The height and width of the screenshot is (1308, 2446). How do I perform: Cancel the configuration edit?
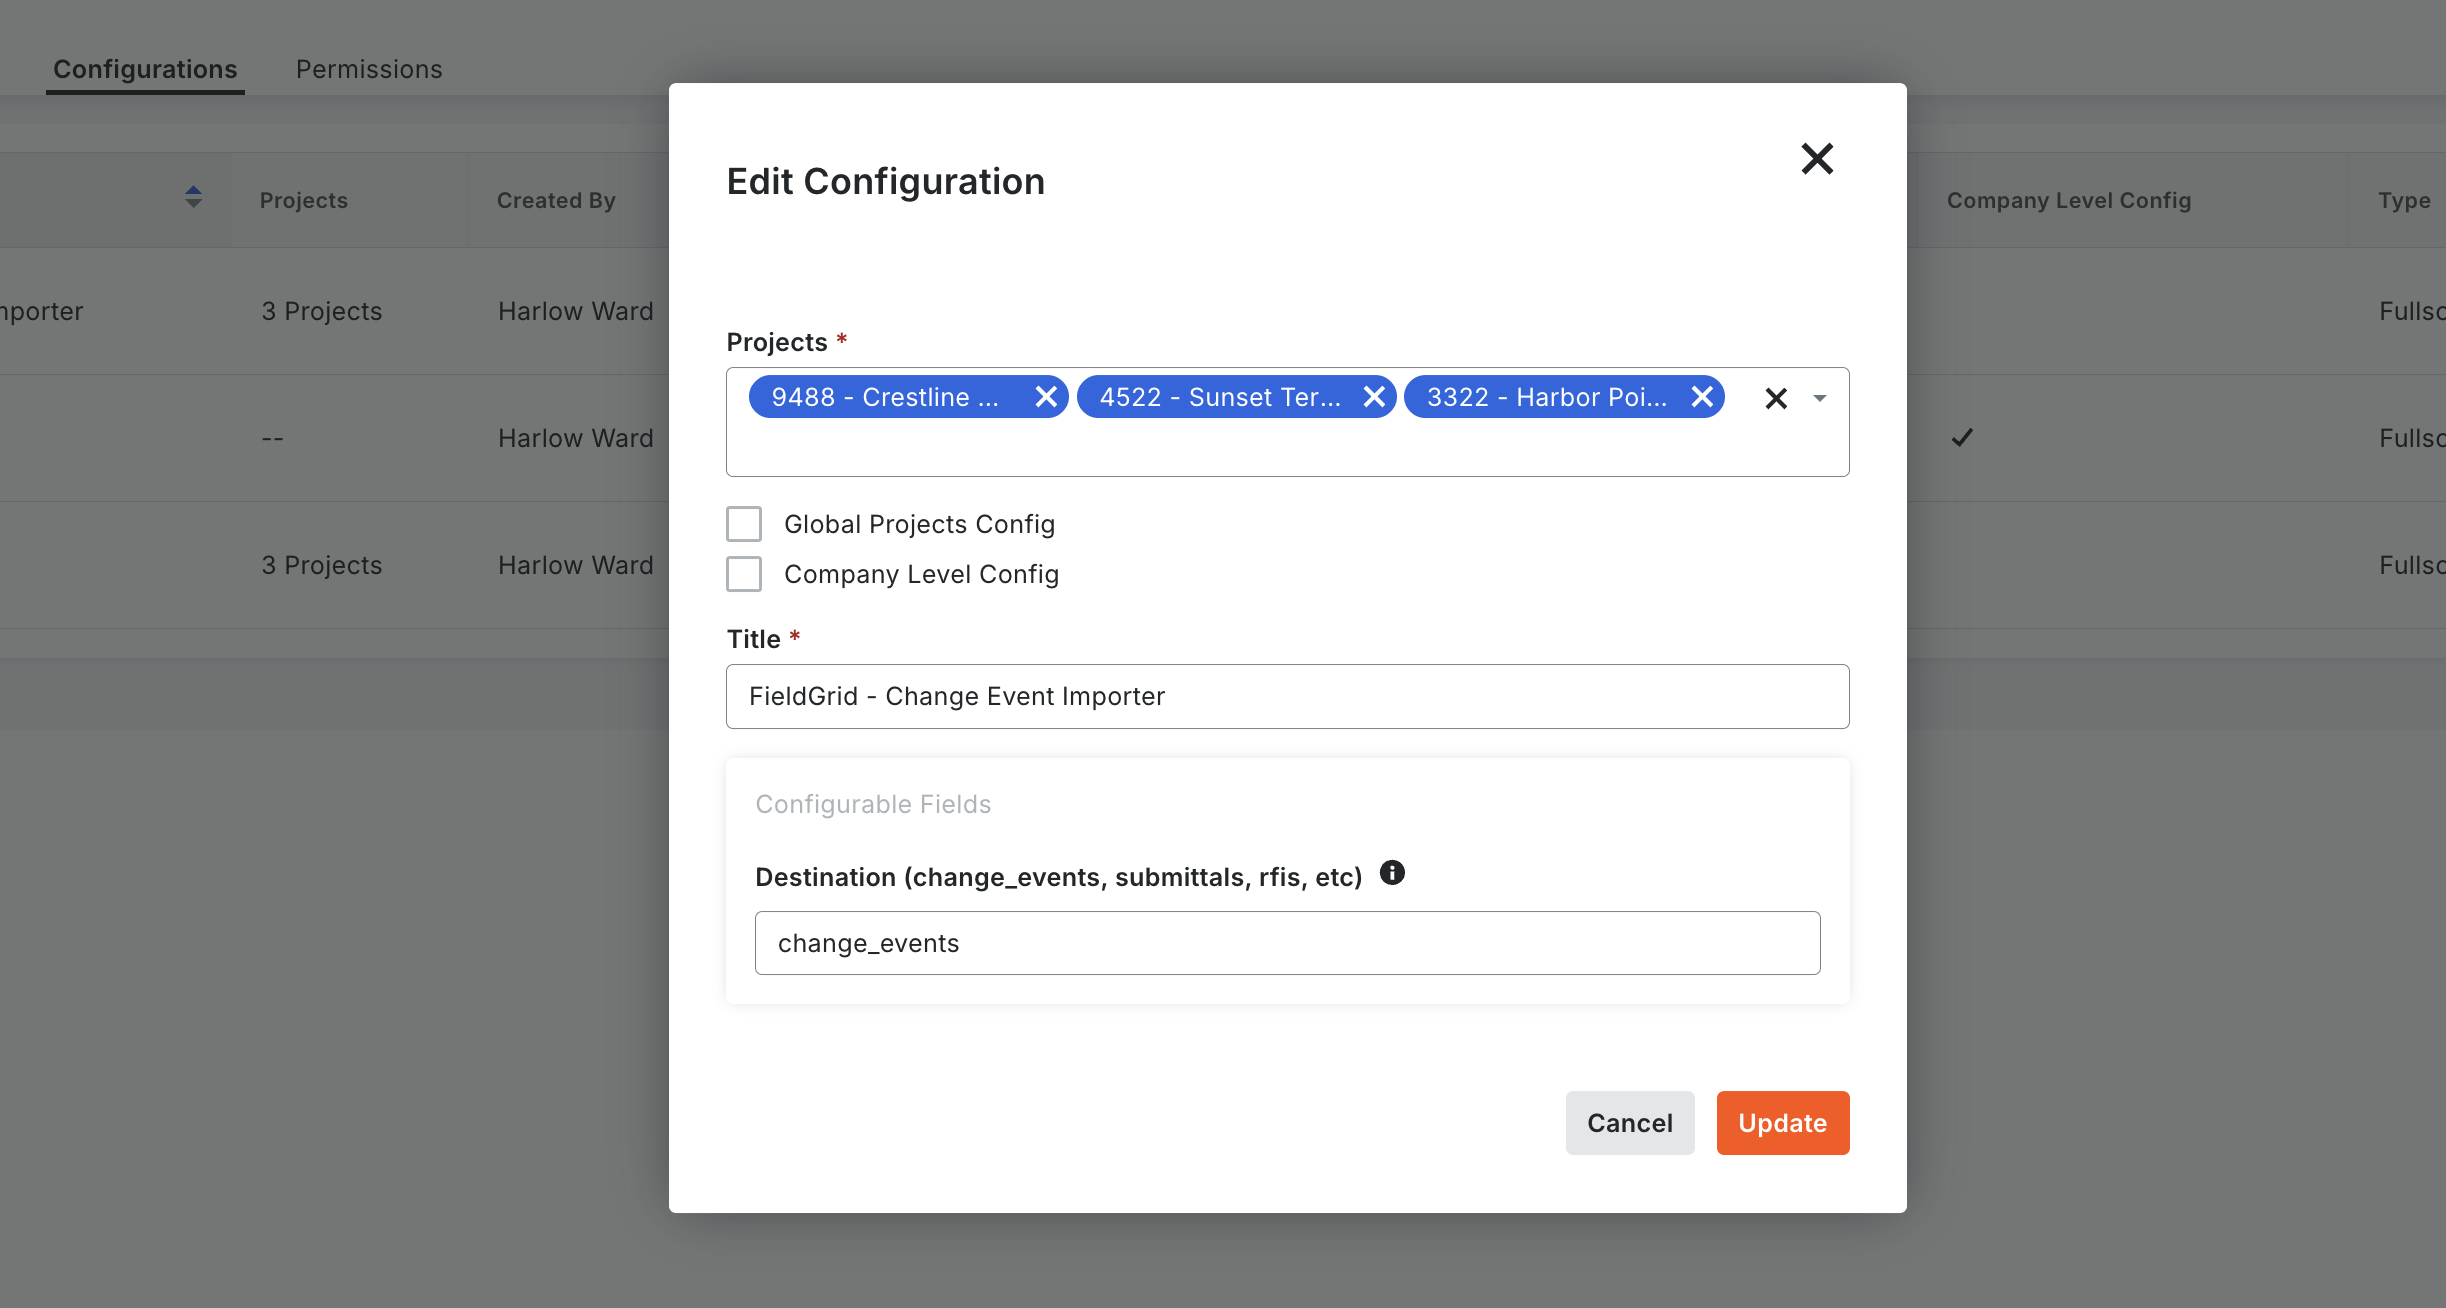[1628, 1122]
